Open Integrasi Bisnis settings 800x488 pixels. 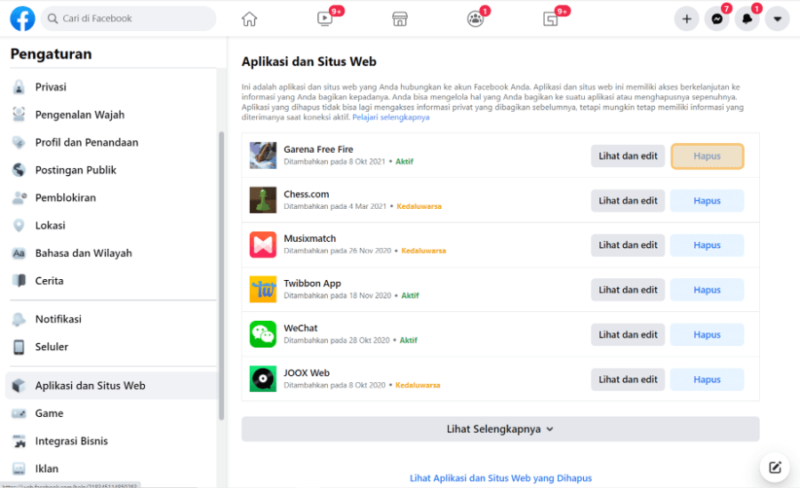pyautogui.click(x=111, y=441)
